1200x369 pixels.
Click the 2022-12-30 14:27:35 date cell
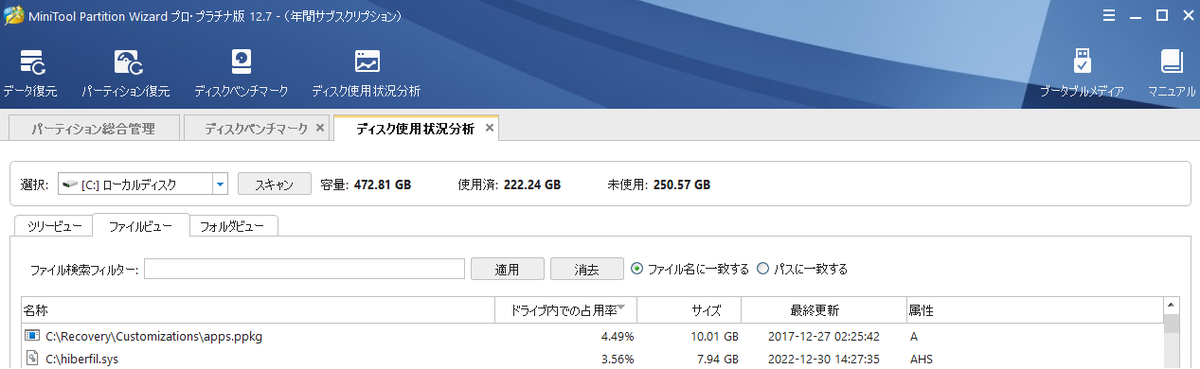823,358
